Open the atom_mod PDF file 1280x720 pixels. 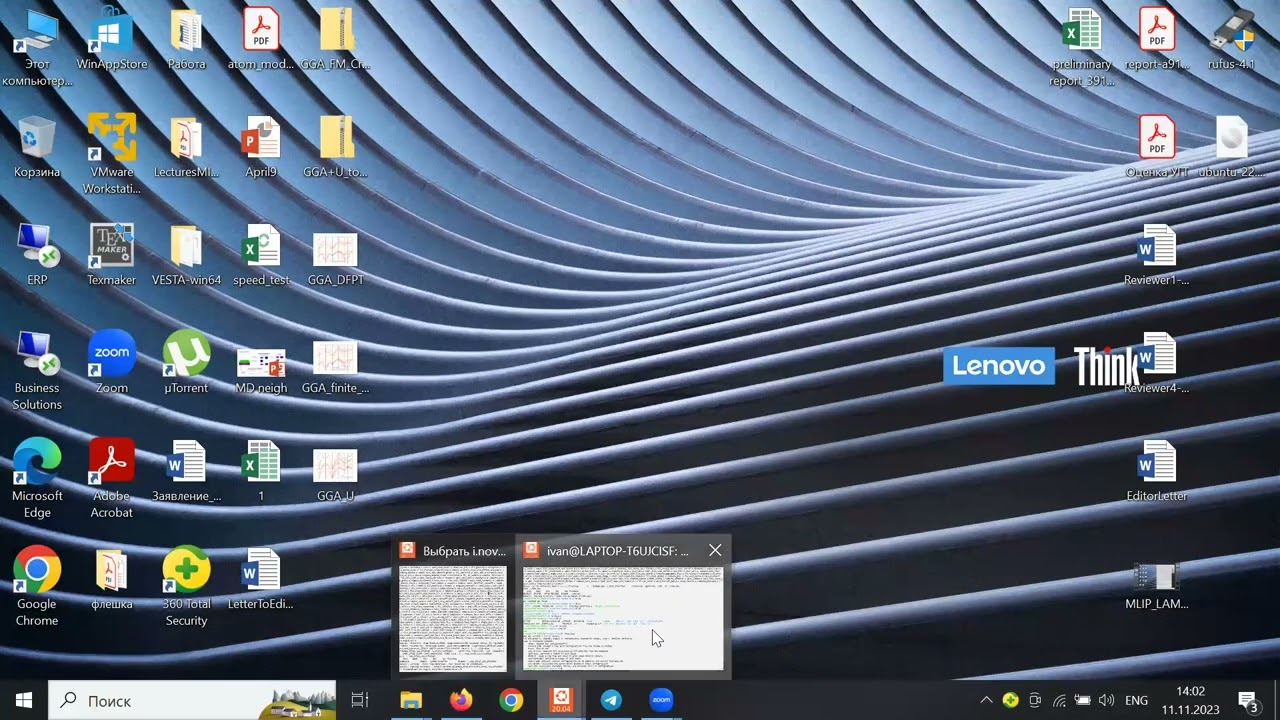click(x=261, y=40)
